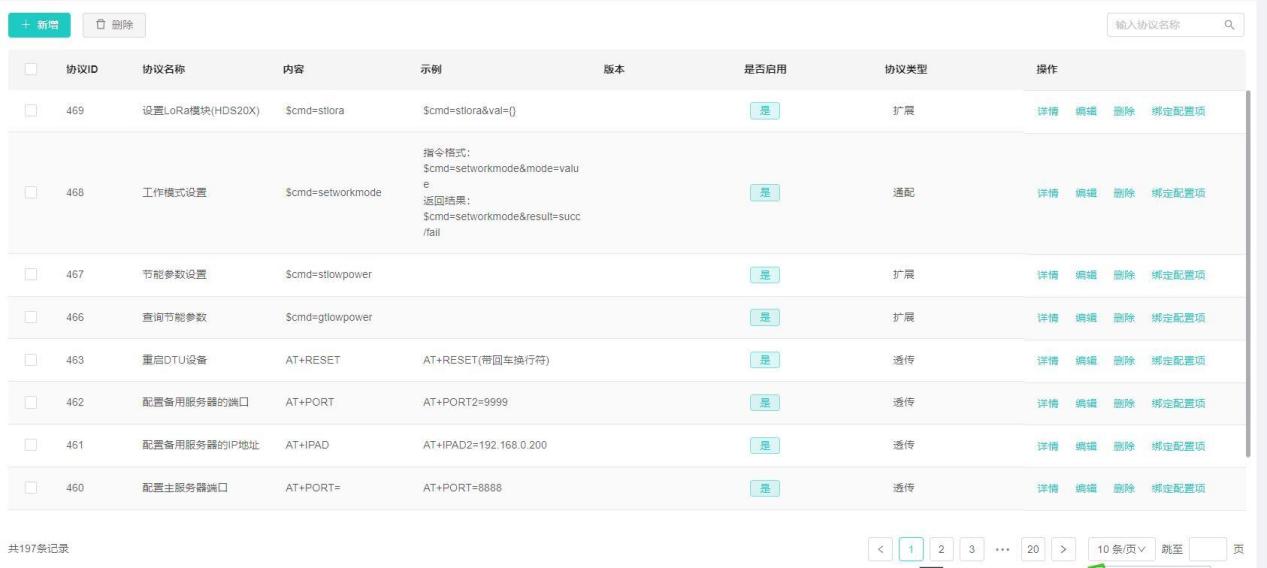Viewport: 1267px width, 568px height.
Task: Open 详情 for 工作模式设置 row
Action: tap(1047, 193)
